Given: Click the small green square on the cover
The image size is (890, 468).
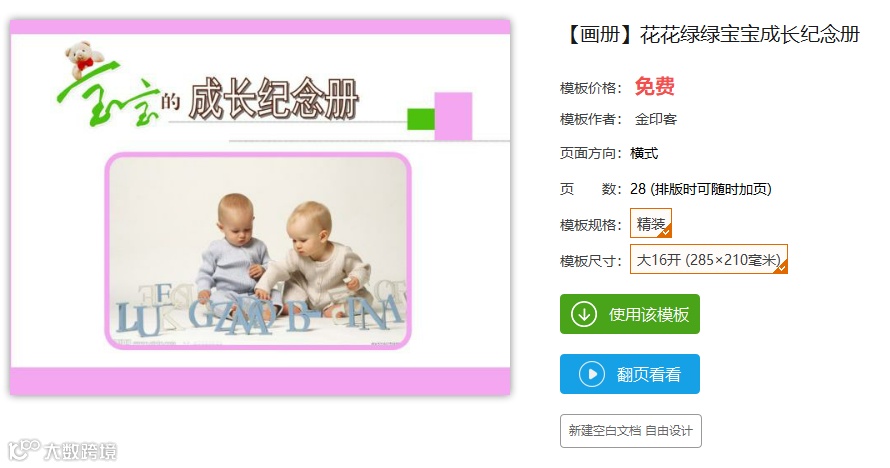Looking at the screenshot, I should tap(421, 119).
